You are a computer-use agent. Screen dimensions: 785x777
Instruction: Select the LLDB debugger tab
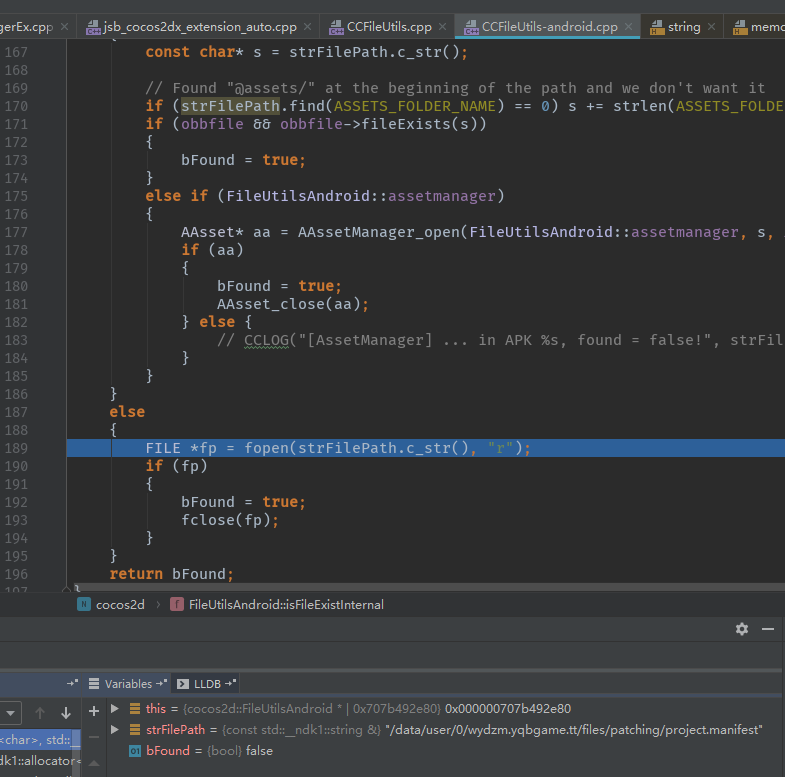(x=206, y=684)
